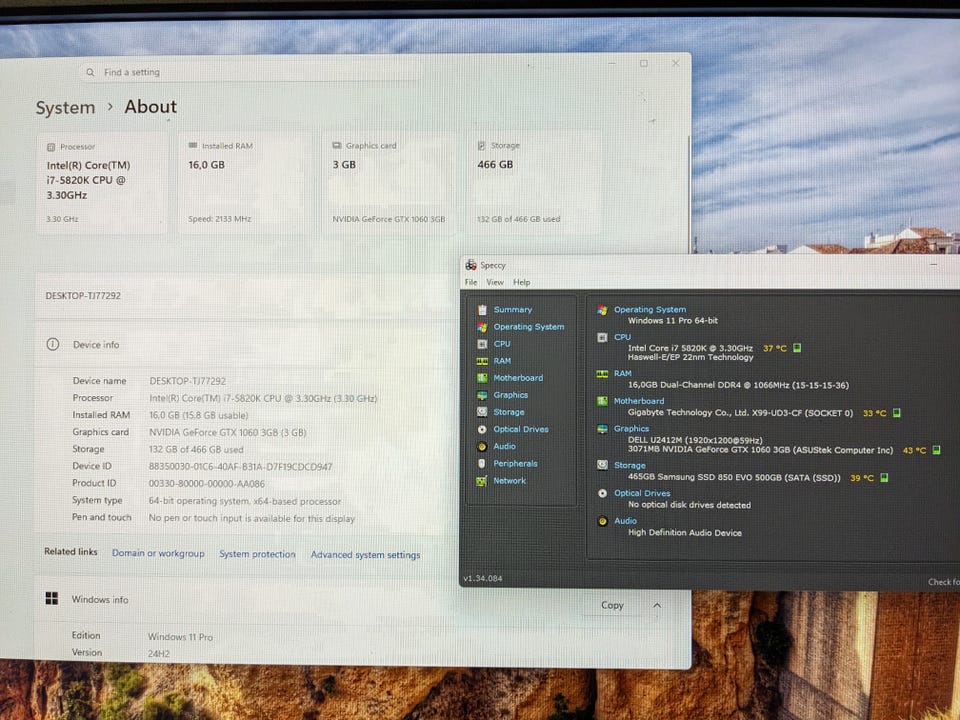The width and height of the screenshot is (960, 720).
Task: Open Advanced system settings link
Action: click(366, 555)
